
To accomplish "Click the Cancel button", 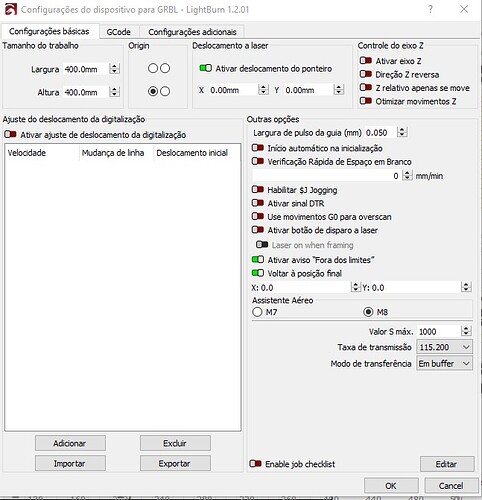I will pos(451,485).
